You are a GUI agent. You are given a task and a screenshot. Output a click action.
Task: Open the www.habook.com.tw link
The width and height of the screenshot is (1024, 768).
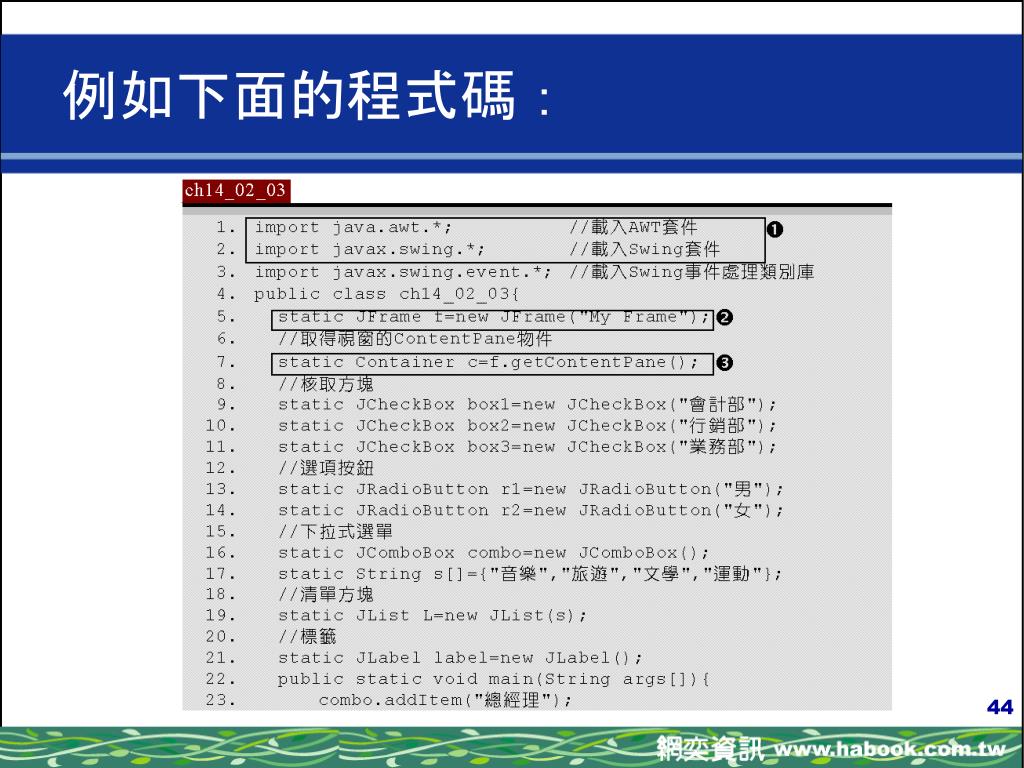(889, 749)
